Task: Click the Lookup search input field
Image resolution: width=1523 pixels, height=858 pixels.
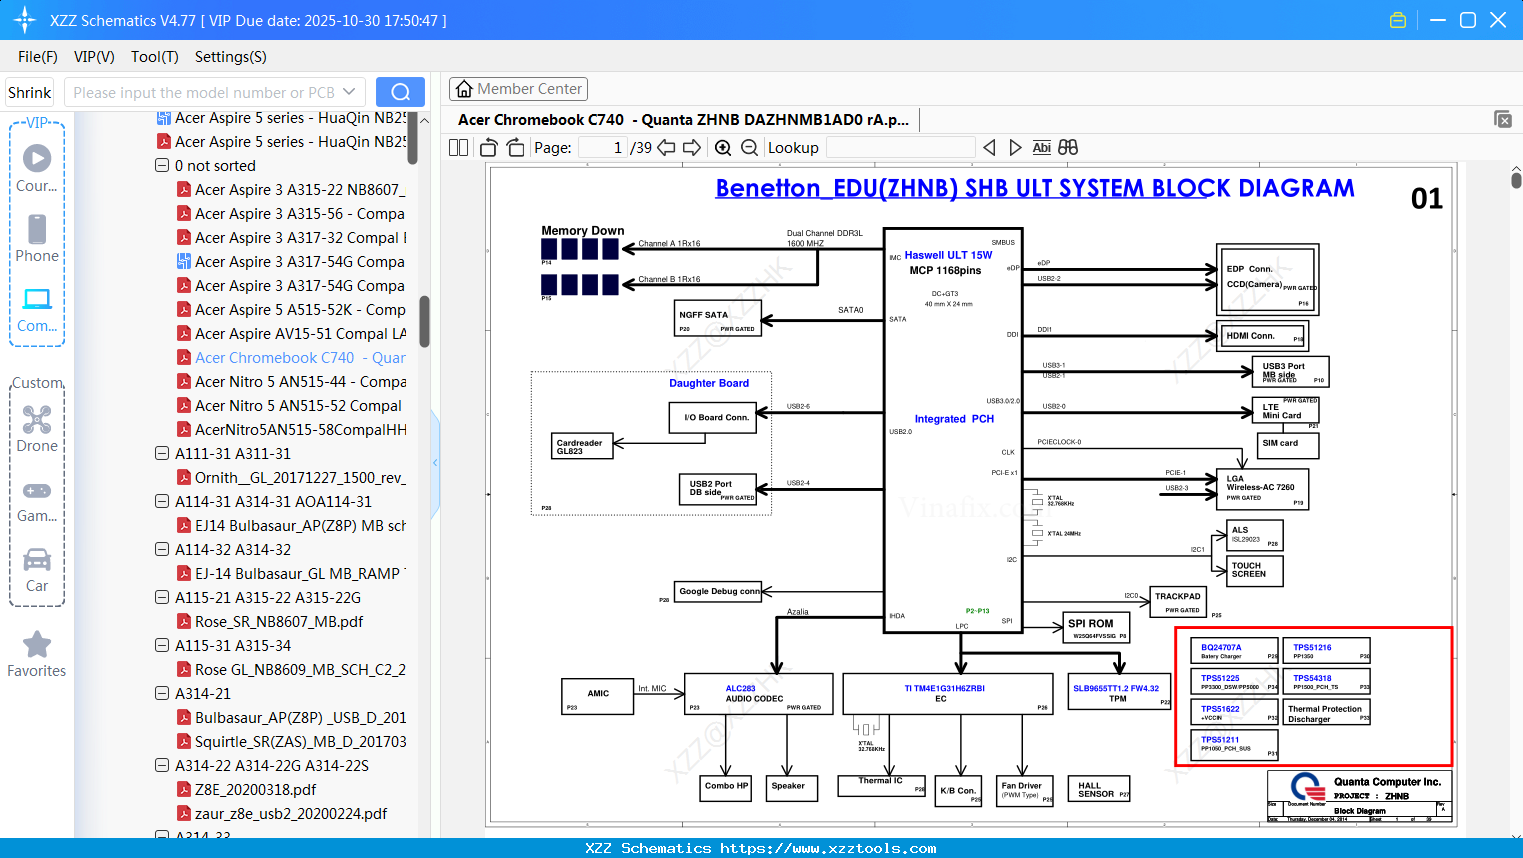Action: [900, 147]
